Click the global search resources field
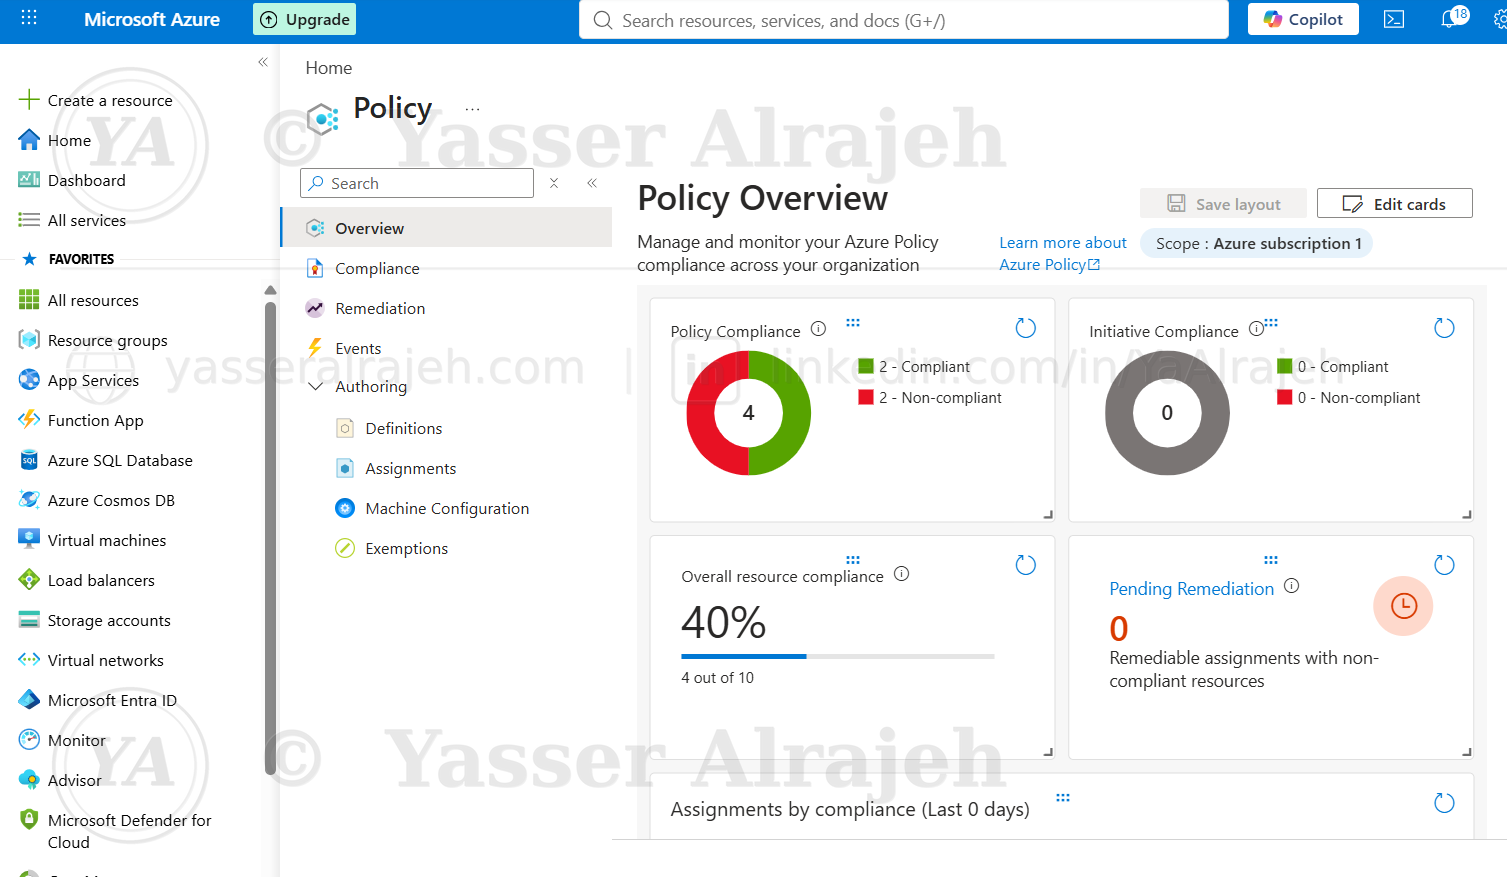Viewport: 1507px width, 877px height. click(903, 19)
